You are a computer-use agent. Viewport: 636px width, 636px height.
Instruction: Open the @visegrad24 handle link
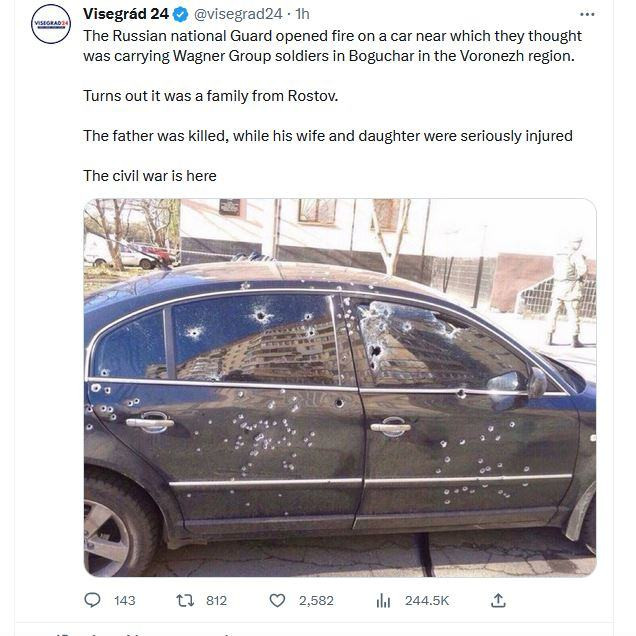[x=238, y=14]
